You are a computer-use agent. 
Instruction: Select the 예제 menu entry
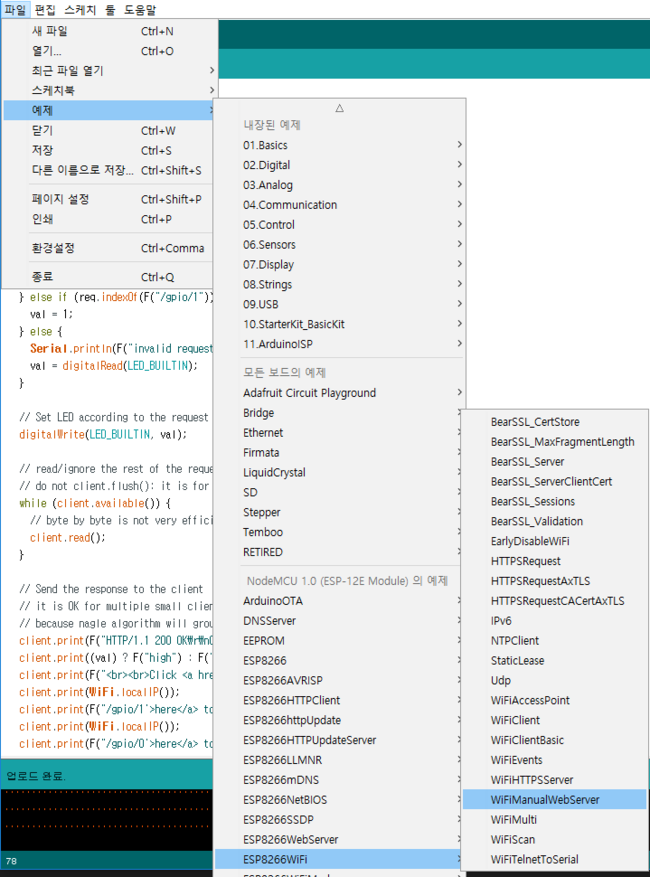(109, 110)
